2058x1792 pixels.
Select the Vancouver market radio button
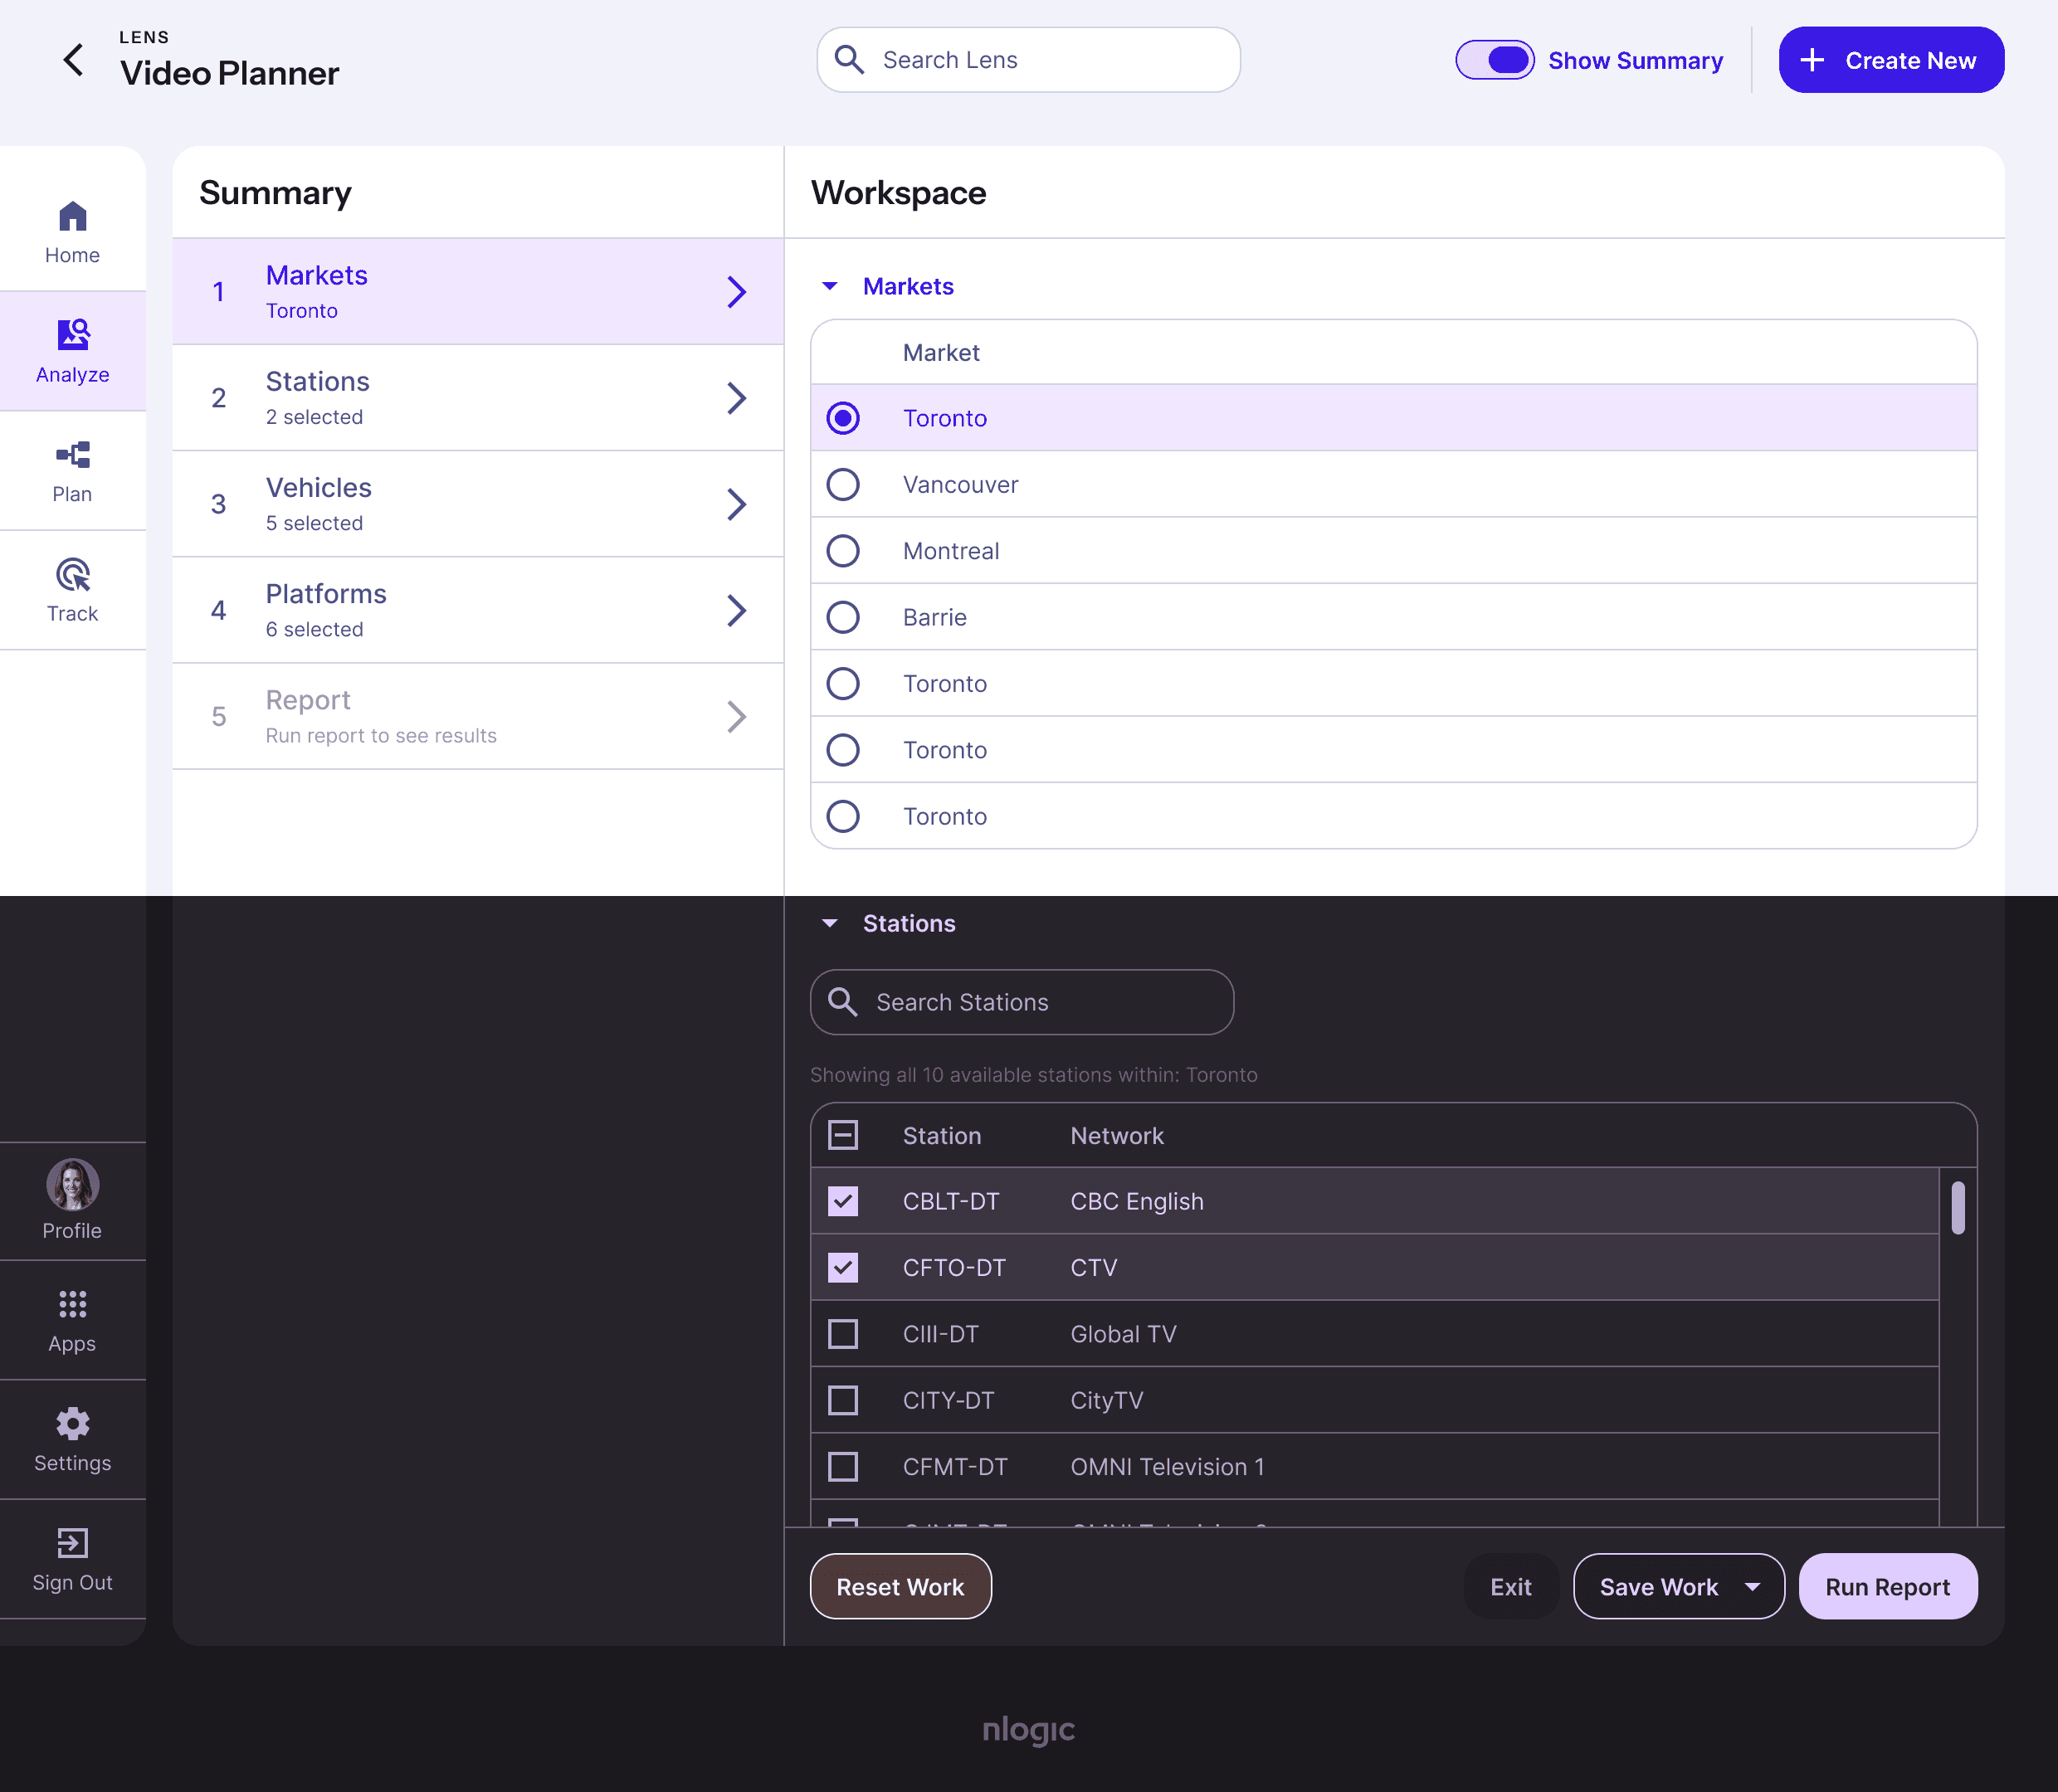point(843,485)
